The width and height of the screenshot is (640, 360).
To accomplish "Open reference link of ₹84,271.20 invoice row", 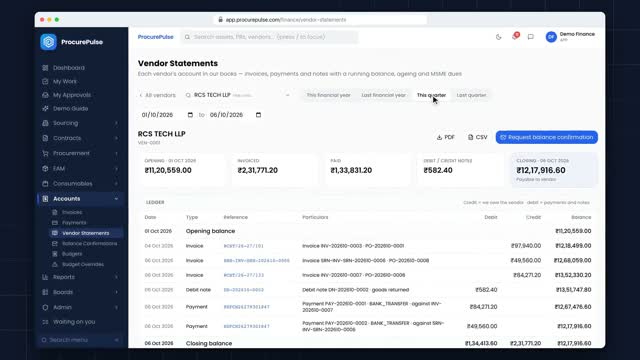I will [244, 275].
